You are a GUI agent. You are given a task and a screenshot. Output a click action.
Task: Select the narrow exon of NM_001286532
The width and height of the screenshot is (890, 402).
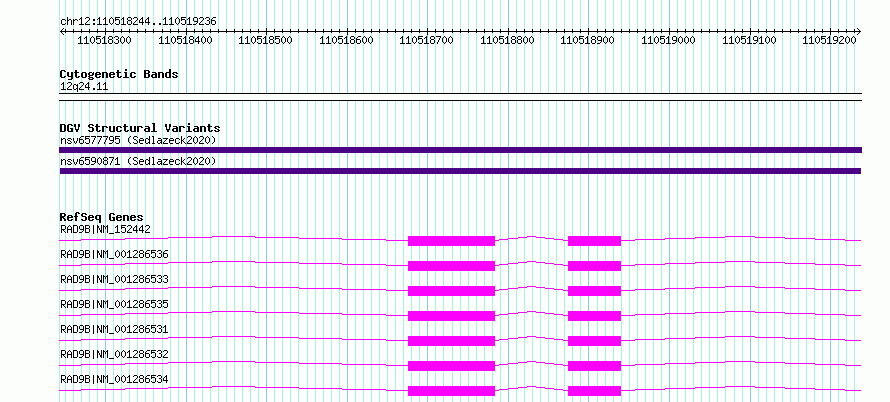594,366
